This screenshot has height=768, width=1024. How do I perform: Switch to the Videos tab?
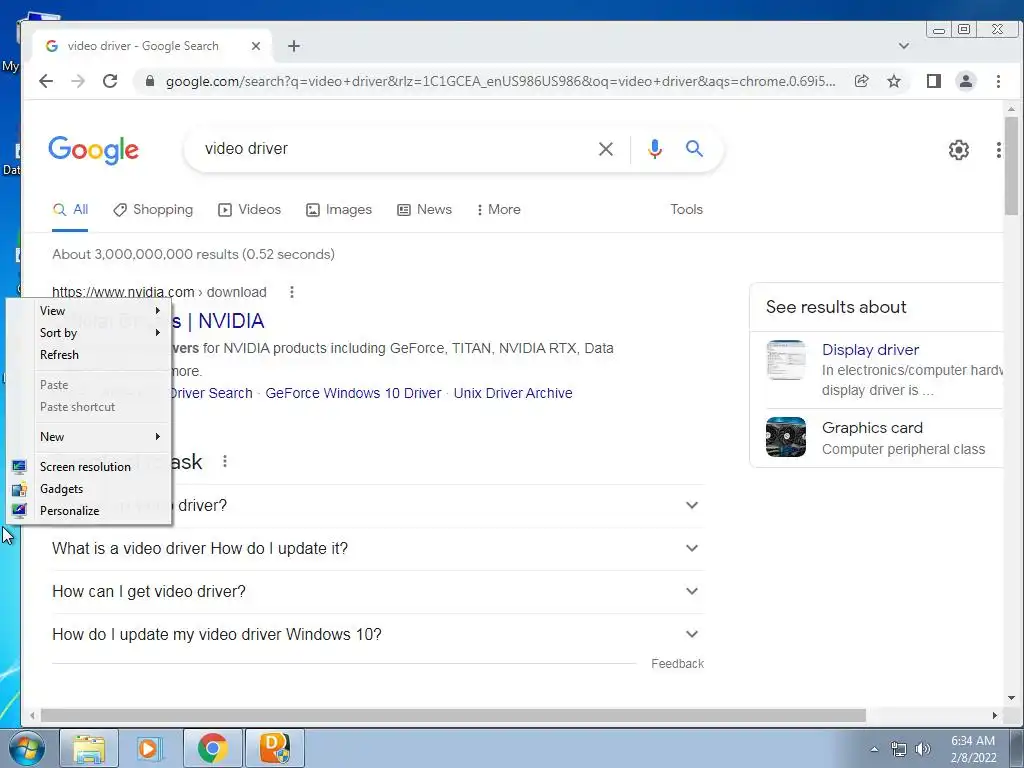click(249, 210)
